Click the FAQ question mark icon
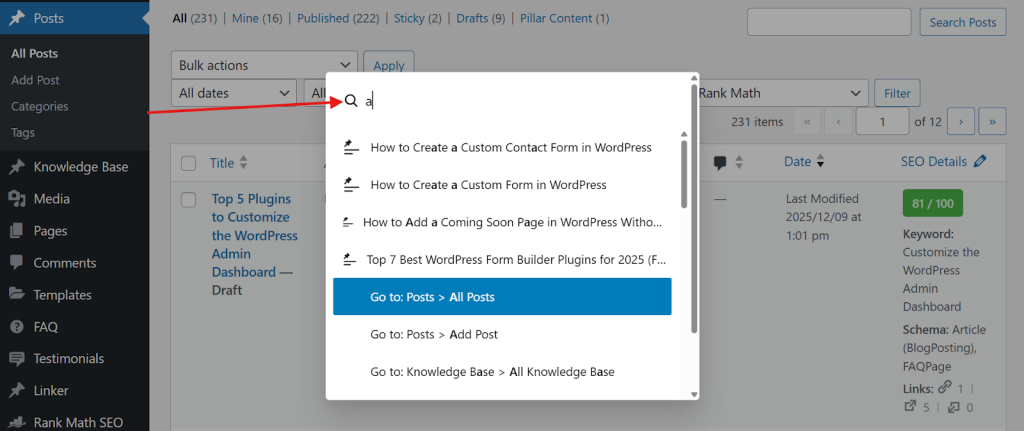 pos(17,327)
